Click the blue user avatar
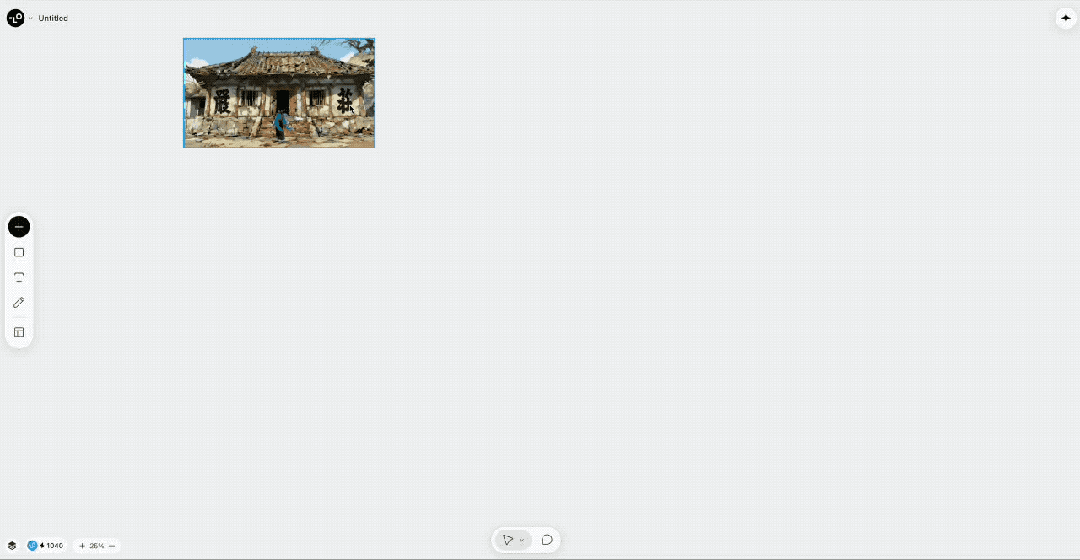1080x560 pixels. (x=32, y=546)
